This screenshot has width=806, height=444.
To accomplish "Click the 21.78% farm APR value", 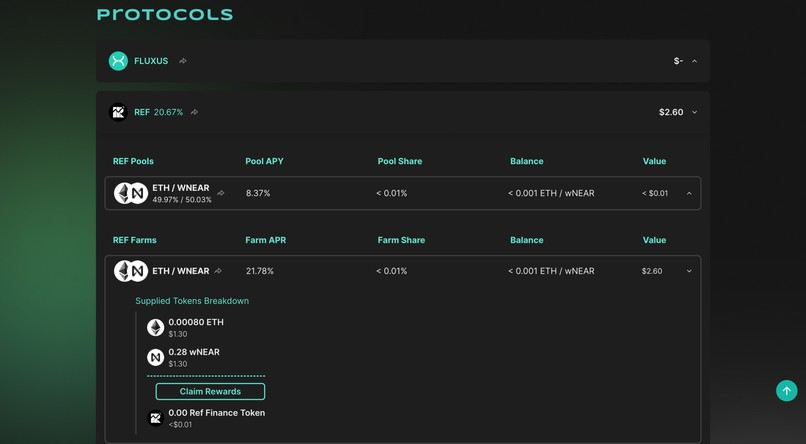I will 260,271.
